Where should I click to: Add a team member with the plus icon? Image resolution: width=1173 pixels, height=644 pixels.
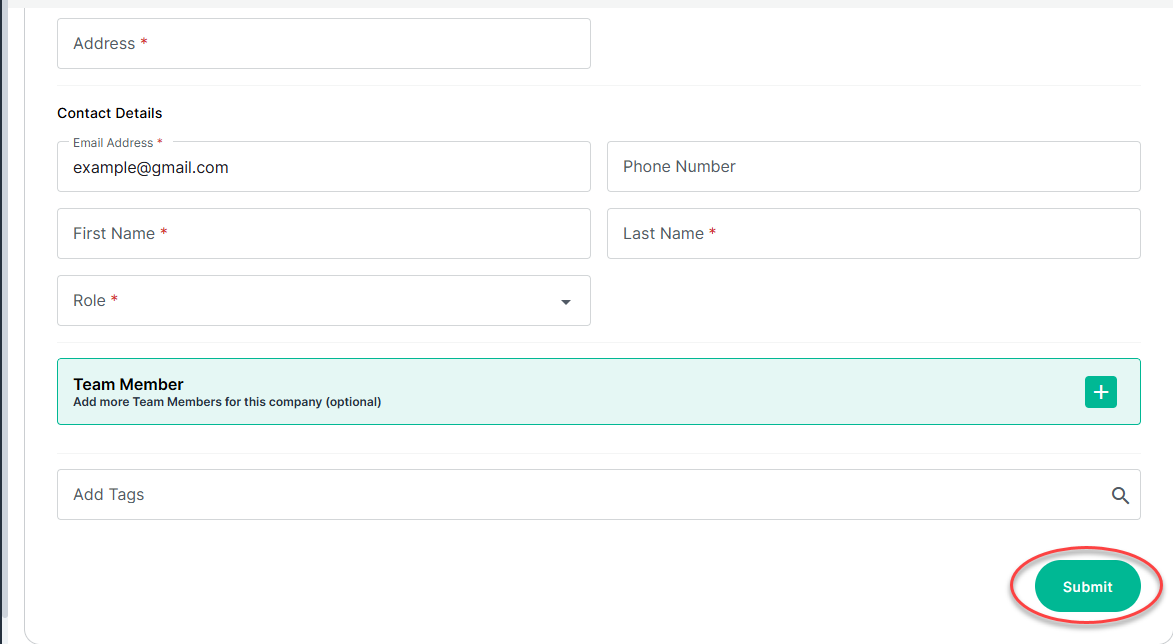(x=1100, y=392)
